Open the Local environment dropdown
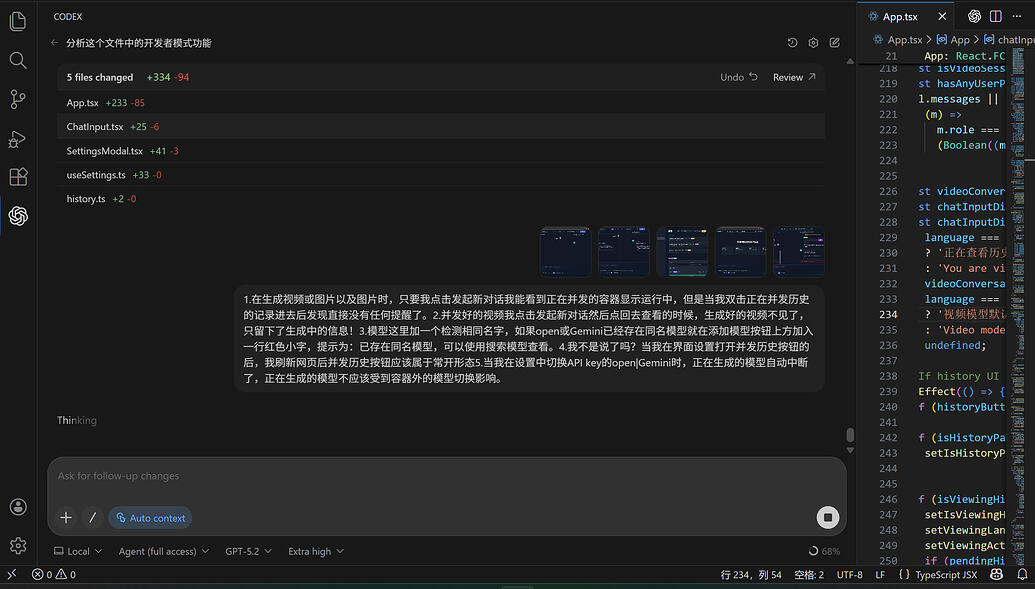Image resolution: width=1035 pixels, height=589 pixels. tap(78, 551)
